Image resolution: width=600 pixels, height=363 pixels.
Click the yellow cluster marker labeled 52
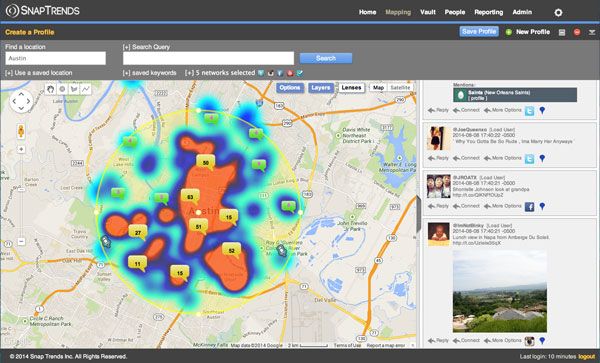coord(232,251)
